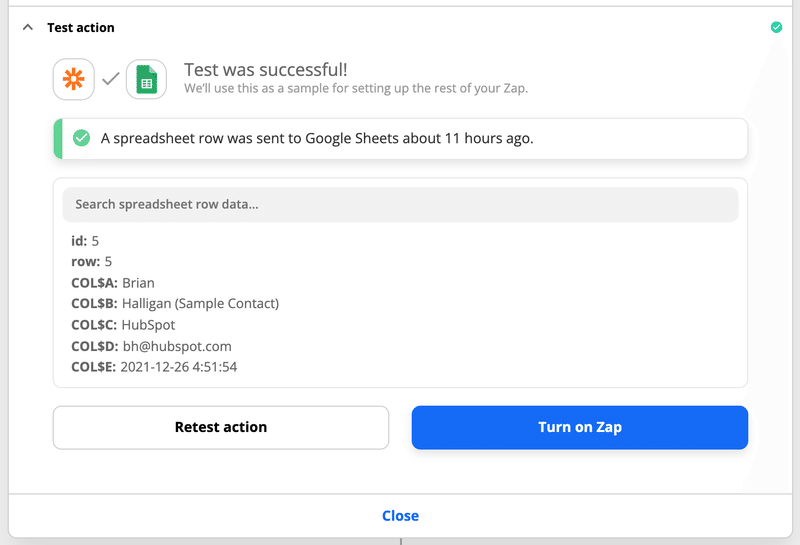800x545 pixels.
Task: Select the COL$C HubSpot value
Action: (148, 325)
